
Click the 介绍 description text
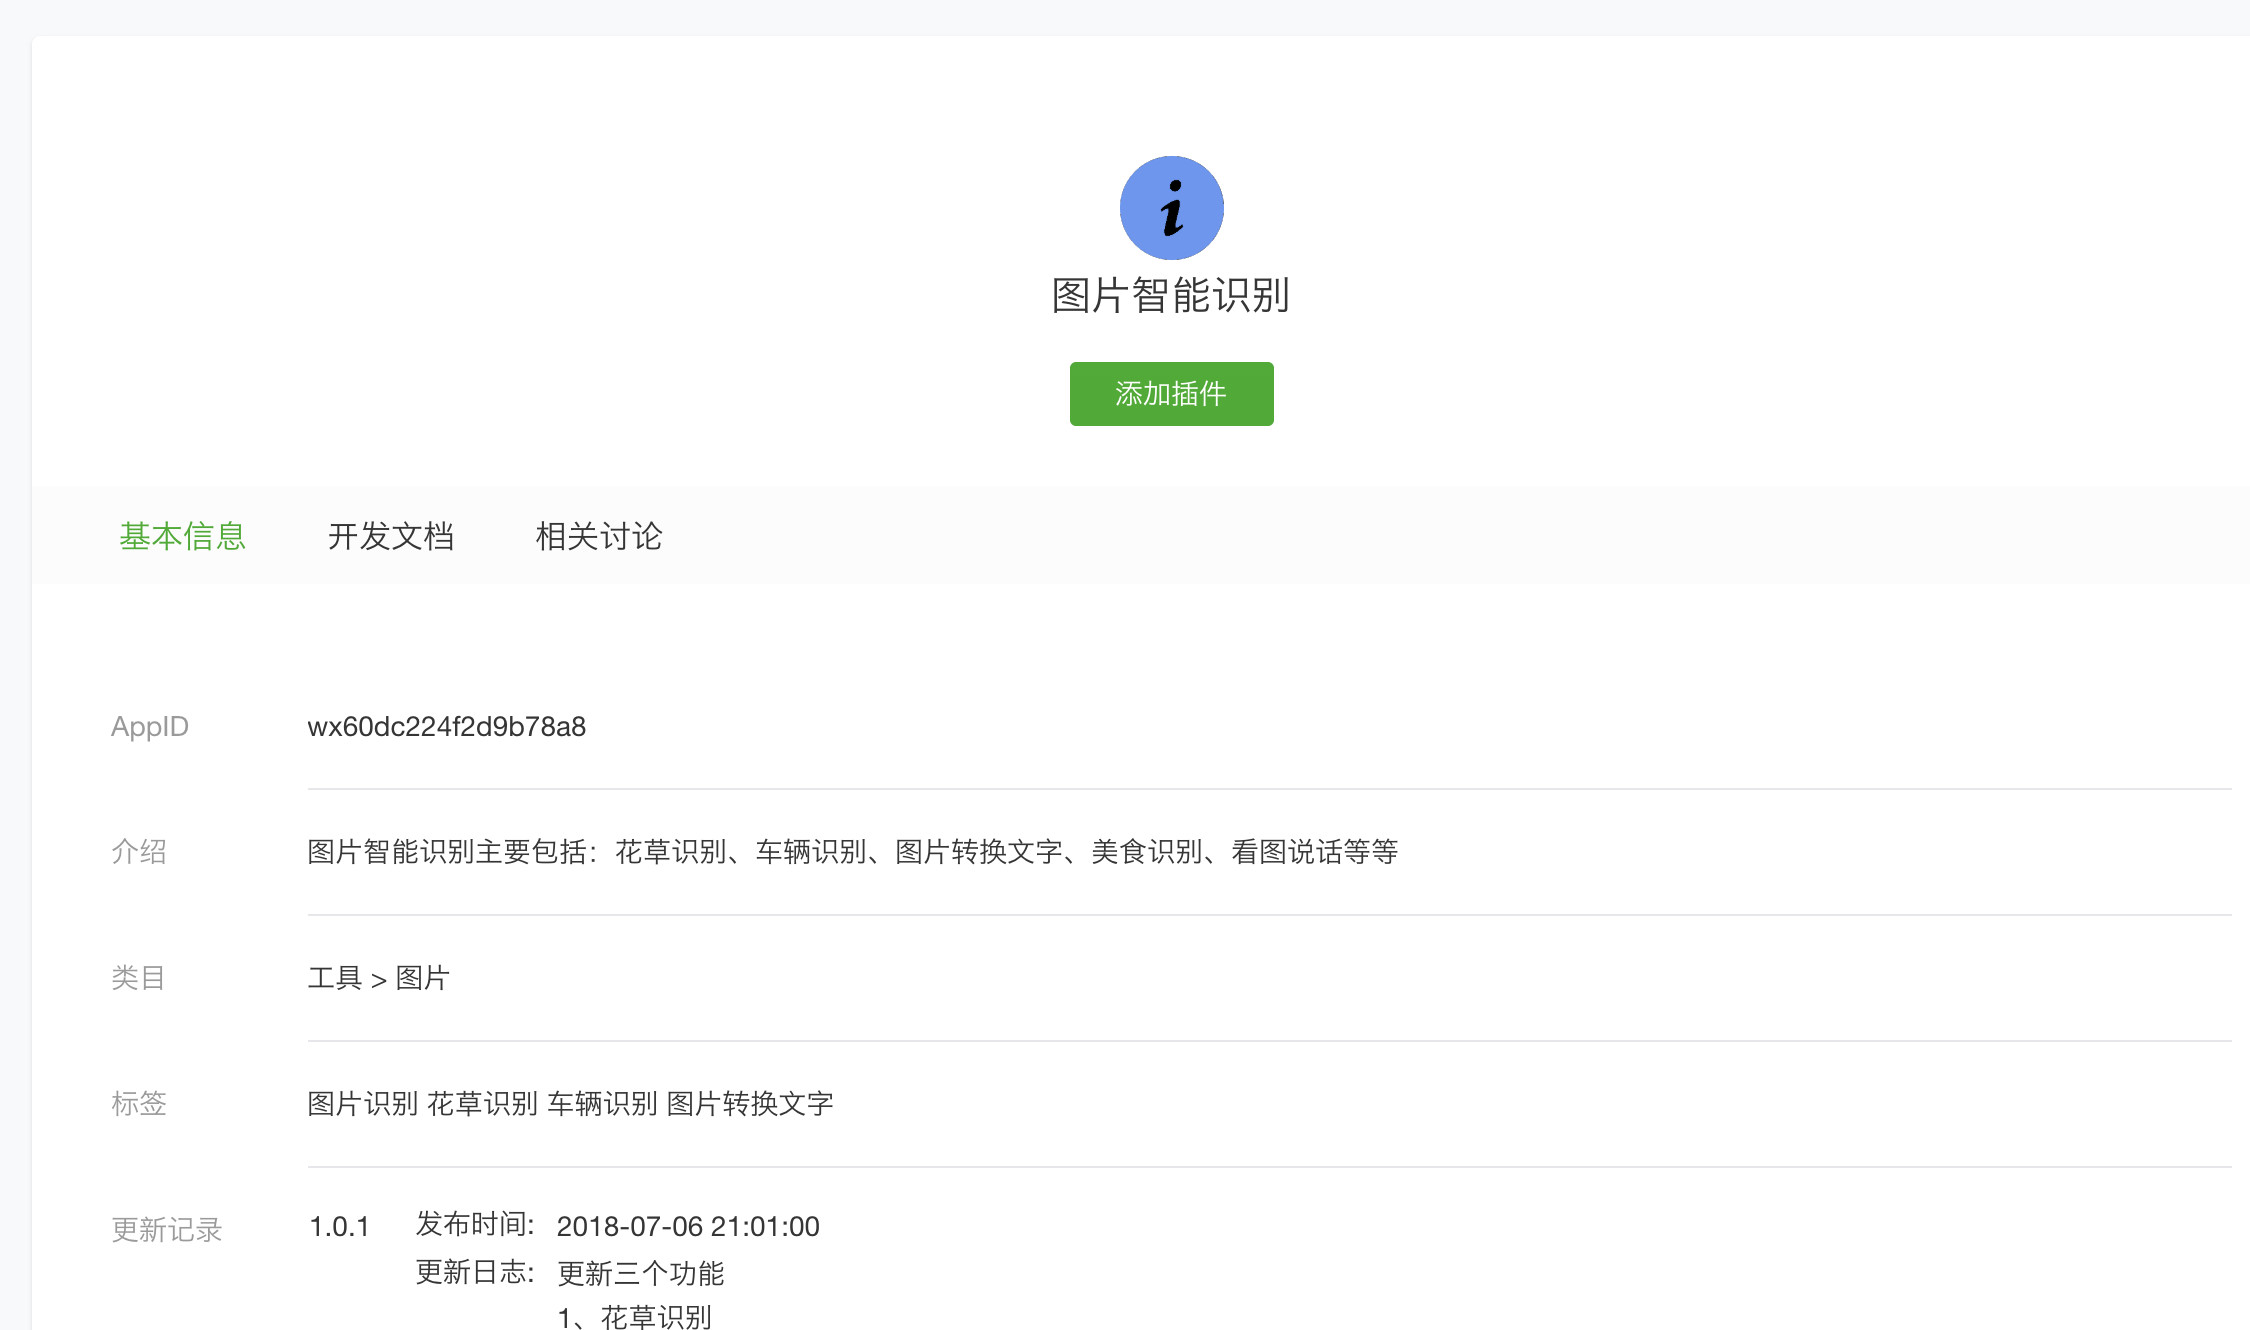[852, 852]
